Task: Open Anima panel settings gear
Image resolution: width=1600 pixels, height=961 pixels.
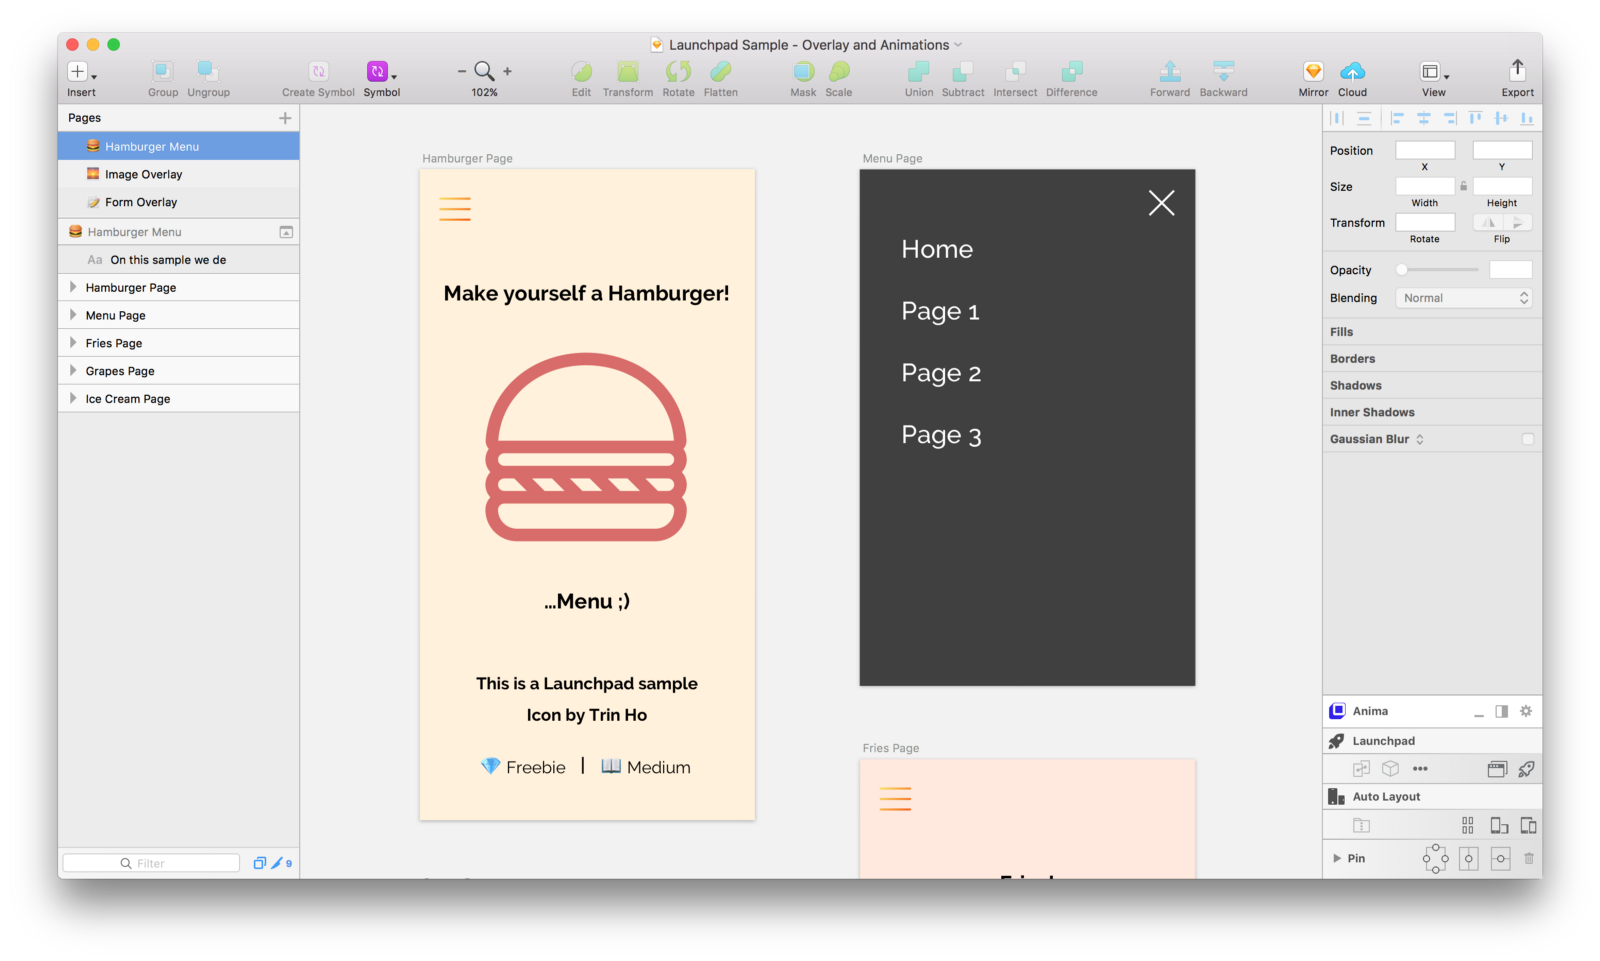Action: [x=1526, y=711]
